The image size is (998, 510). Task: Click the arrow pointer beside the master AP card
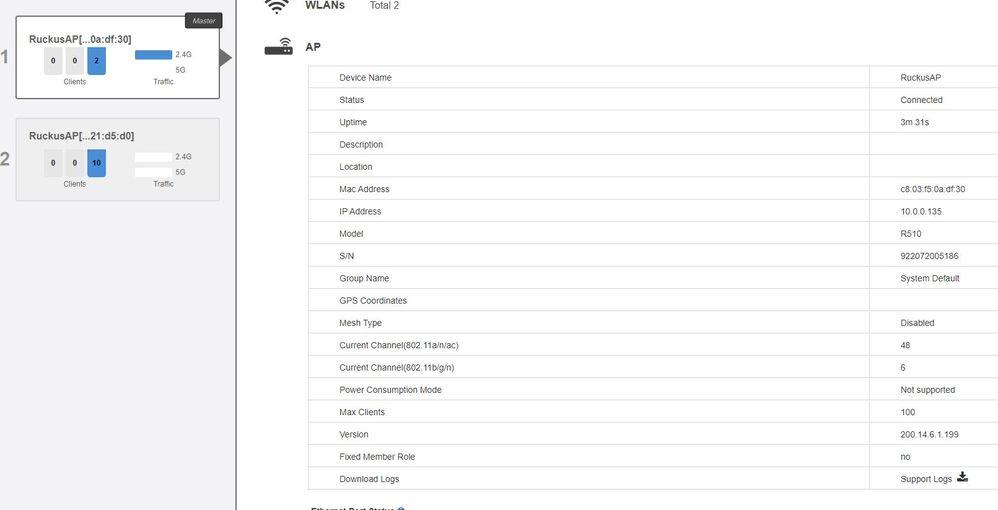(225, 58)
